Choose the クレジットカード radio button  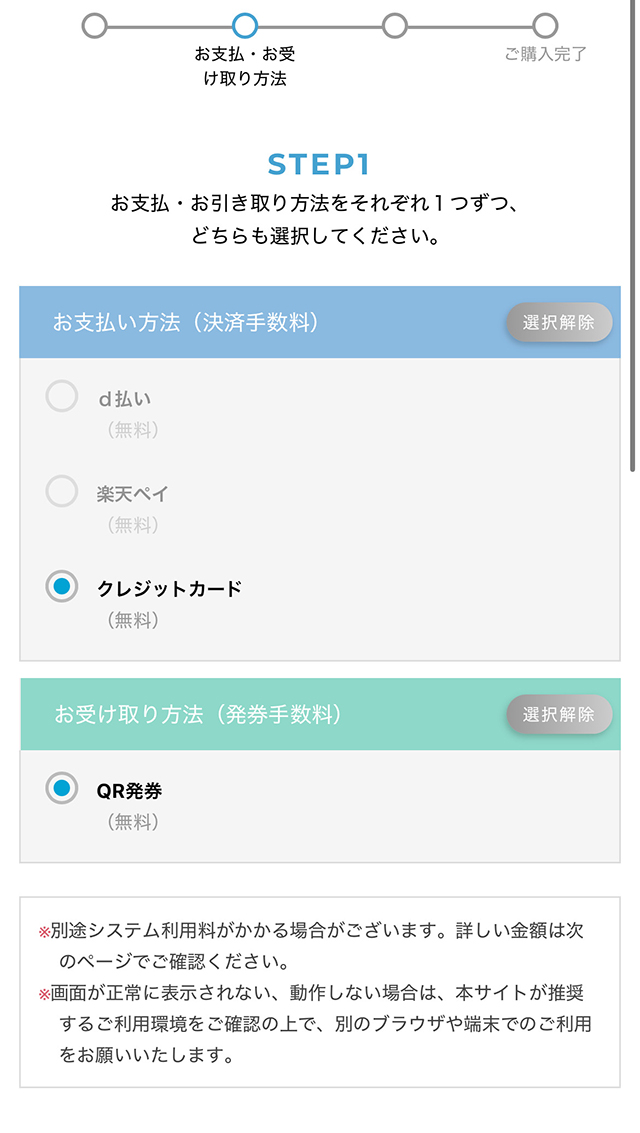[x=62, y=587]
